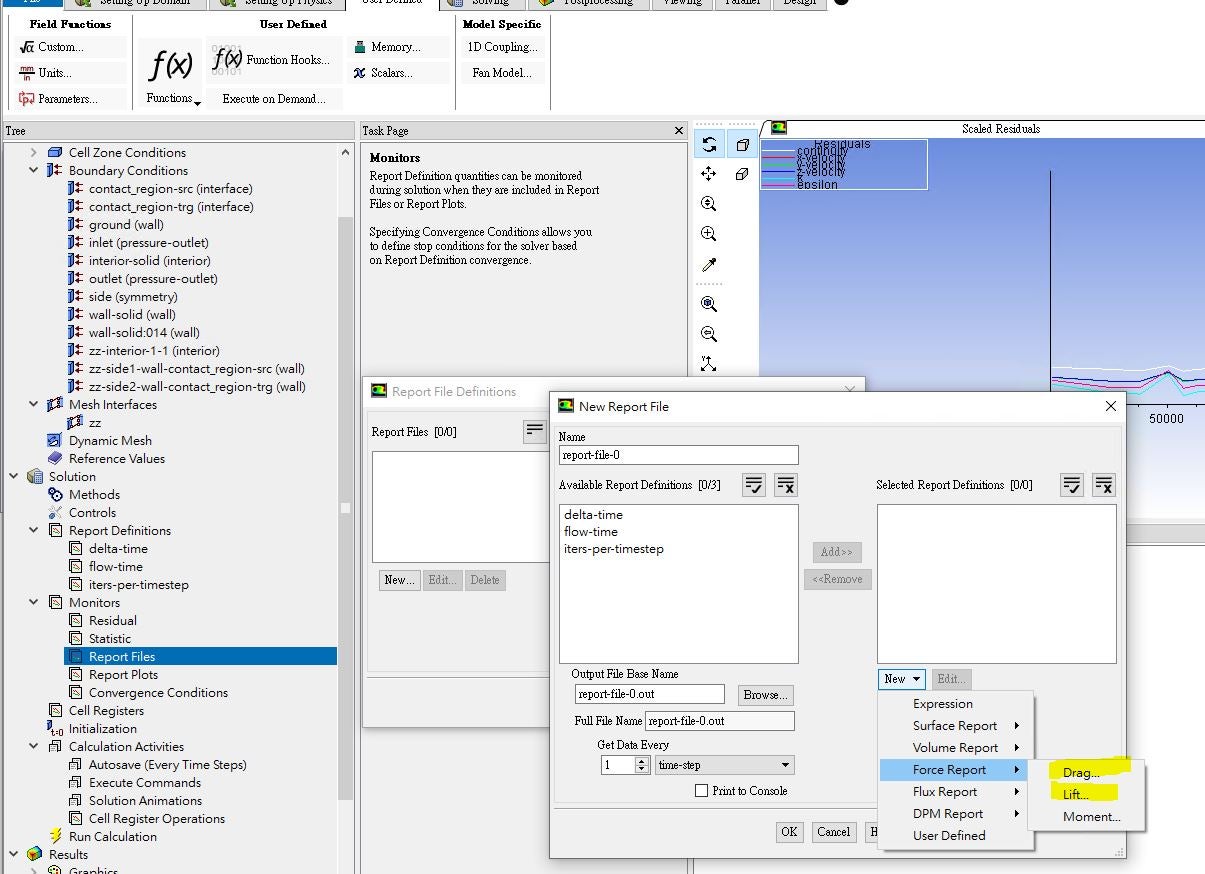Image resolution: width=1205 pixels, height=874 pixels.
Task: Click New in Report File Definitions window
Action: (399, 580)
